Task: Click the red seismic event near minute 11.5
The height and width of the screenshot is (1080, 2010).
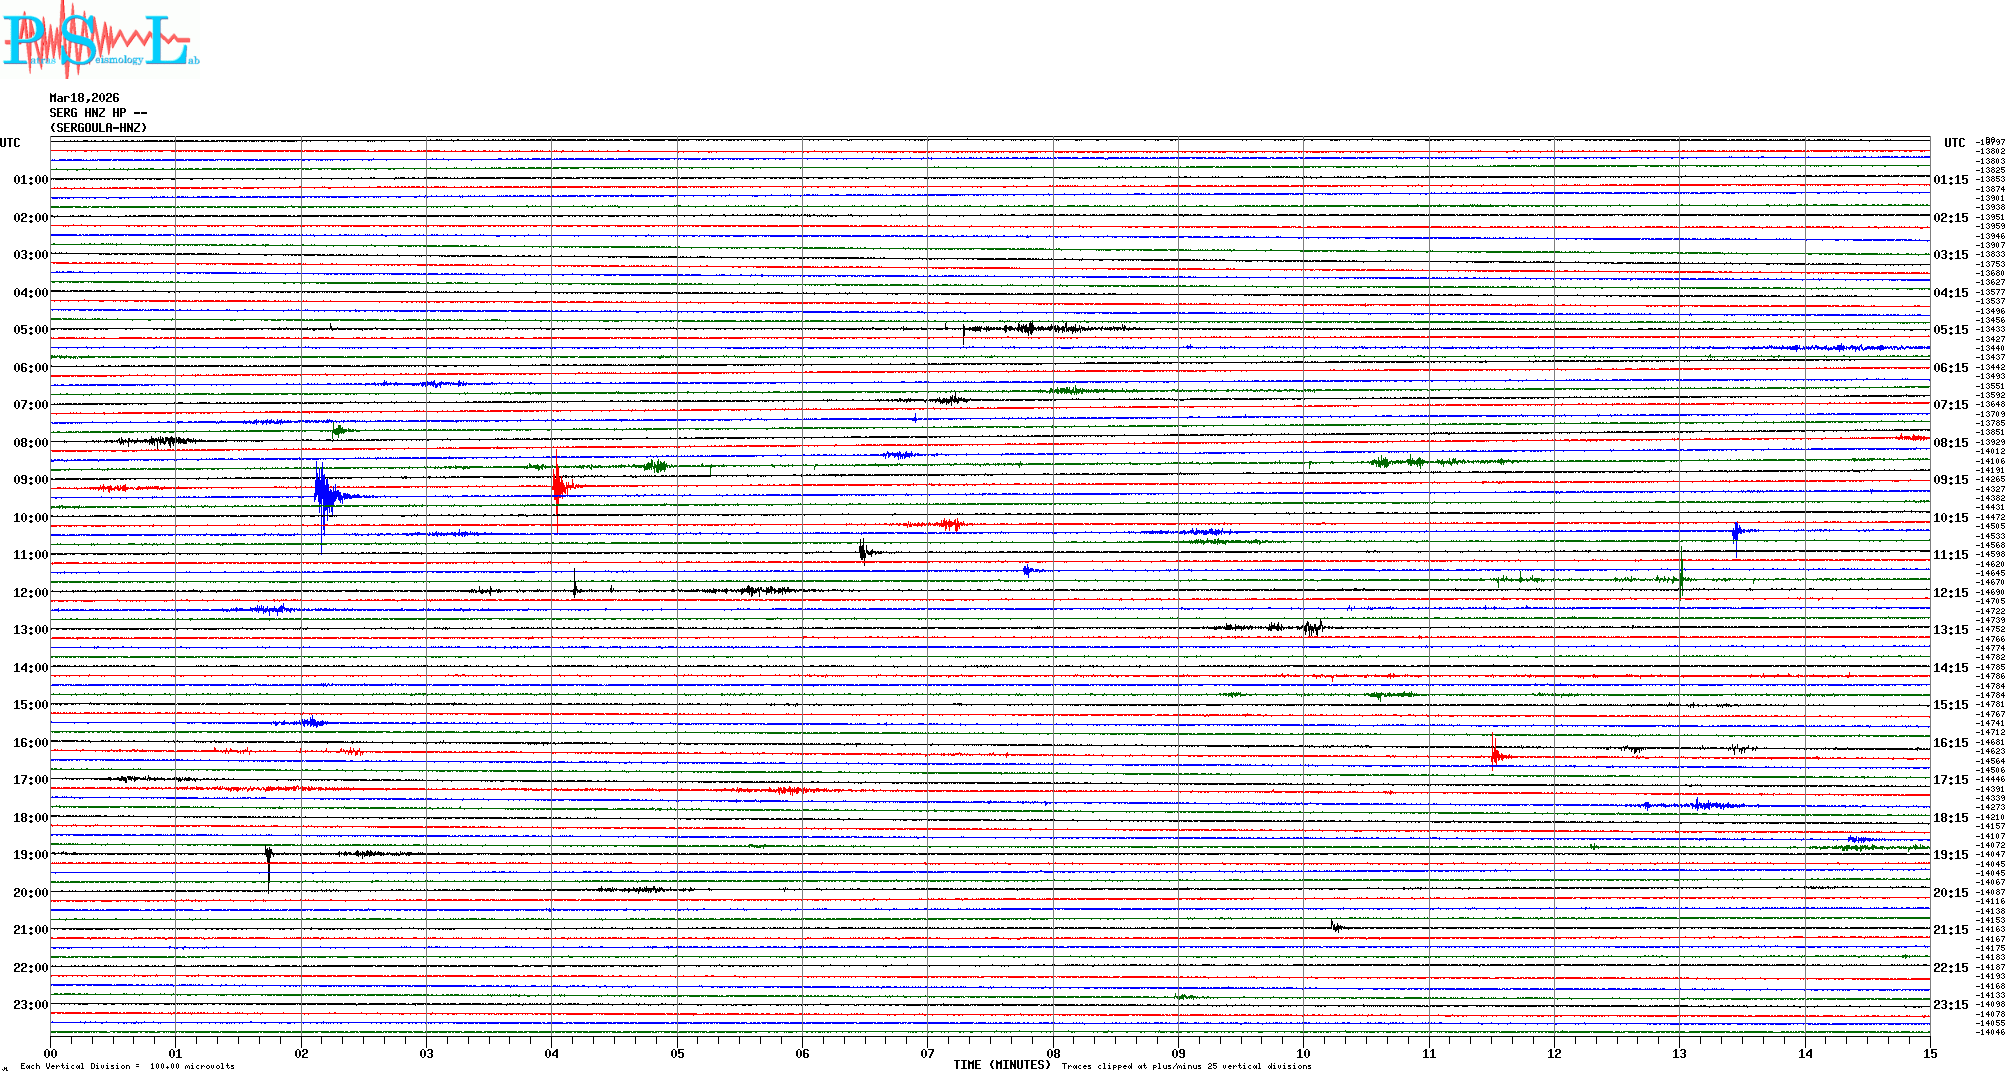Action: 1495,753
